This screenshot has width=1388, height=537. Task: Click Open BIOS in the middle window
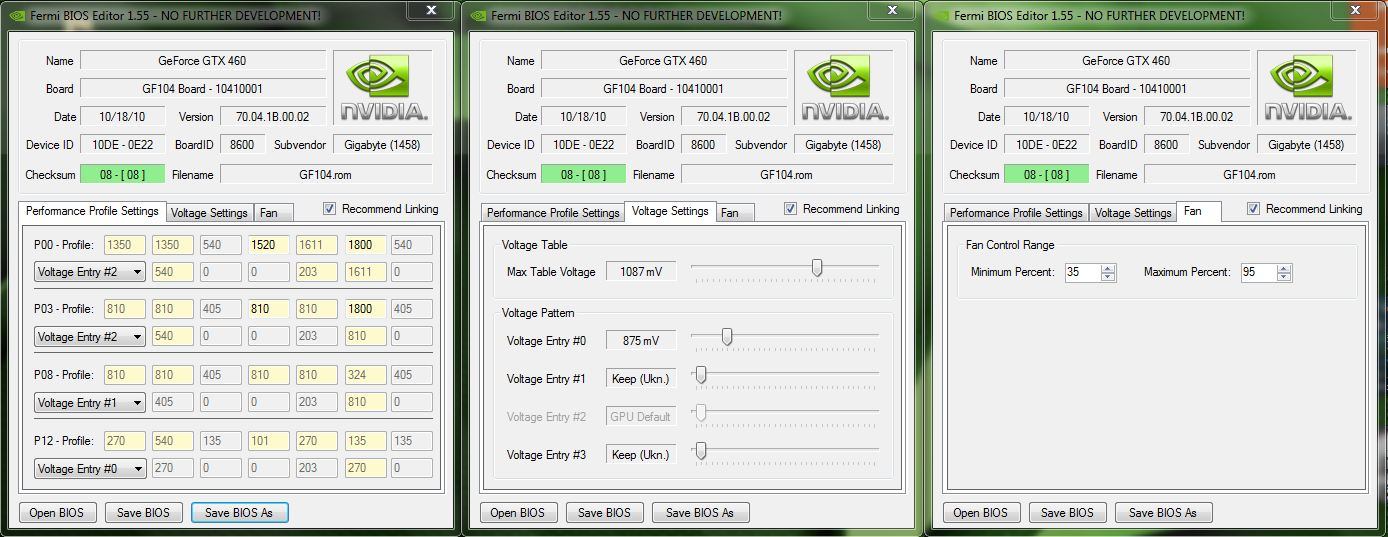pyautogui.click(x=518, y=513)
